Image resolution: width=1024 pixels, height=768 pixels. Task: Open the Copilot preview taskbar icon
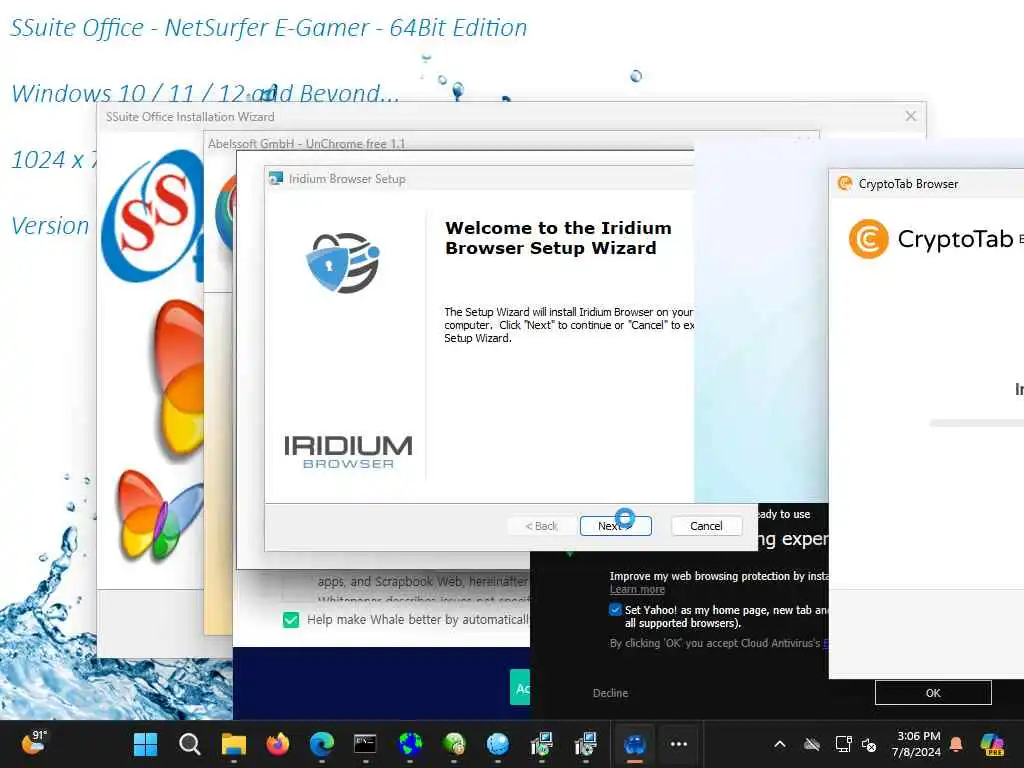pyautogui.click(x=992, y=744)
